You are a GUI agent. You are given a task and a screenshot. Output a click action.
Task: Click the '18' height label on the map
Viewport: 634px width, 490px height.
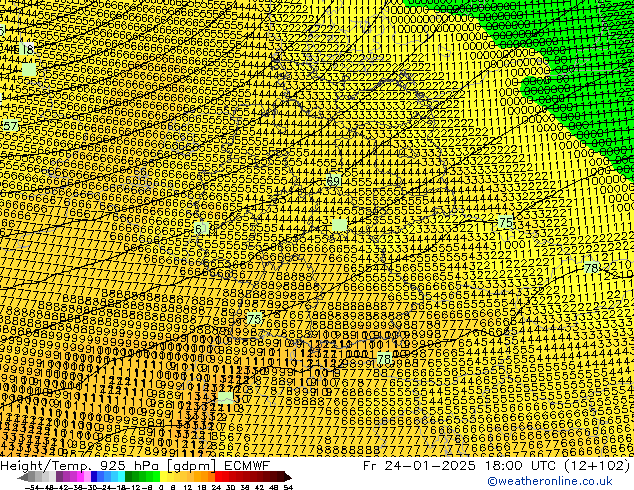[x=27, y=49]
